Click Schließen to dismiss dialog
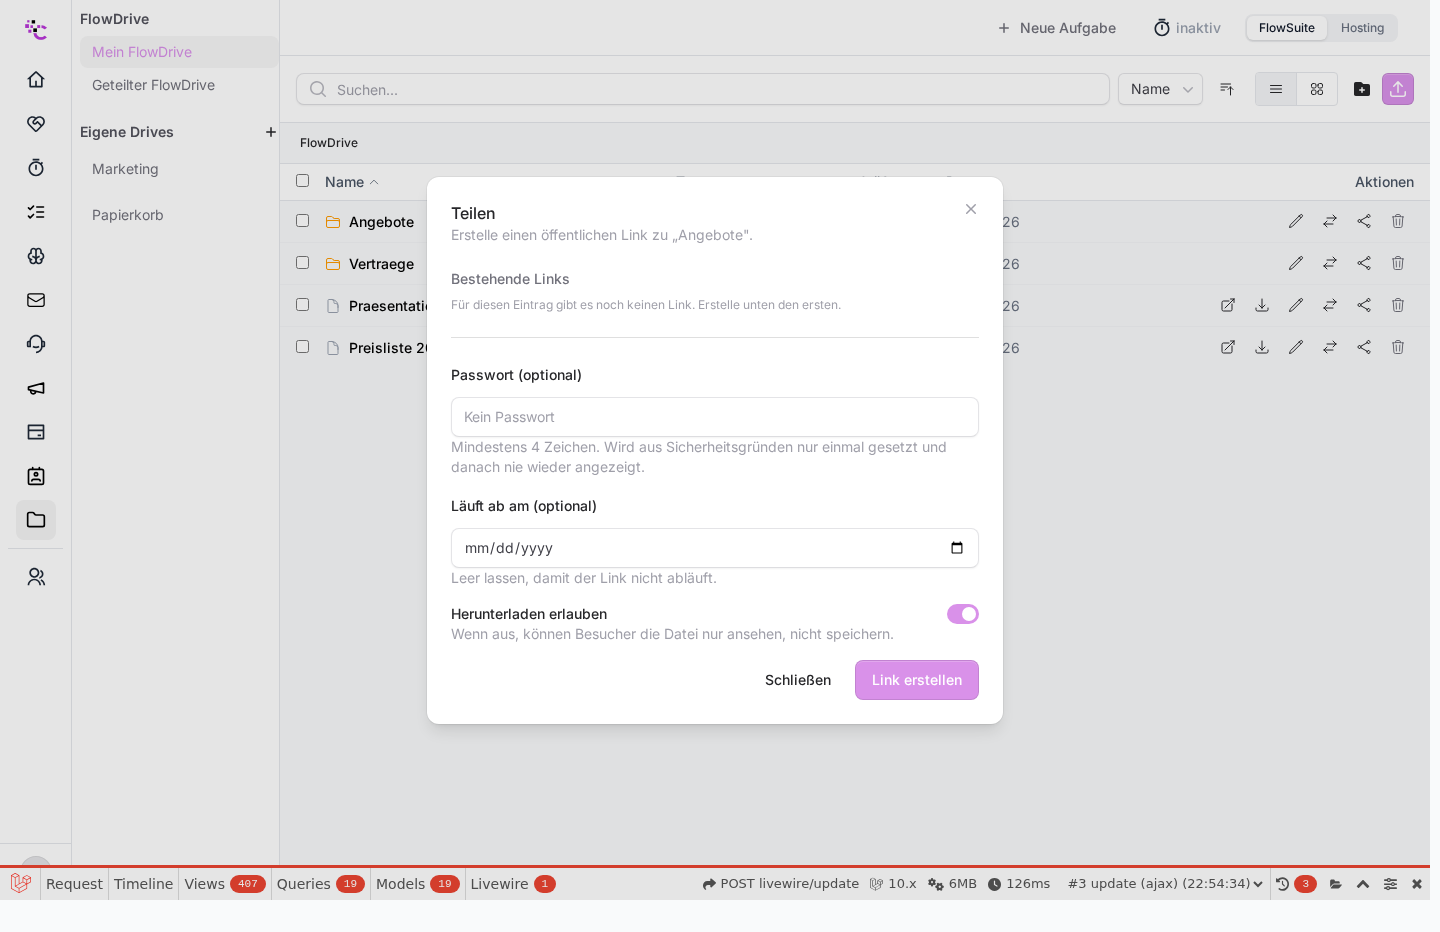Viewport: 1440px width, 932px height. click(x=798, y=680)
